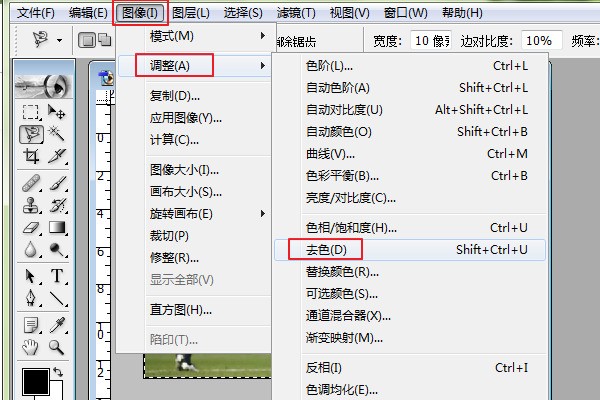Select the Magic Wand tool

[57, 135]
